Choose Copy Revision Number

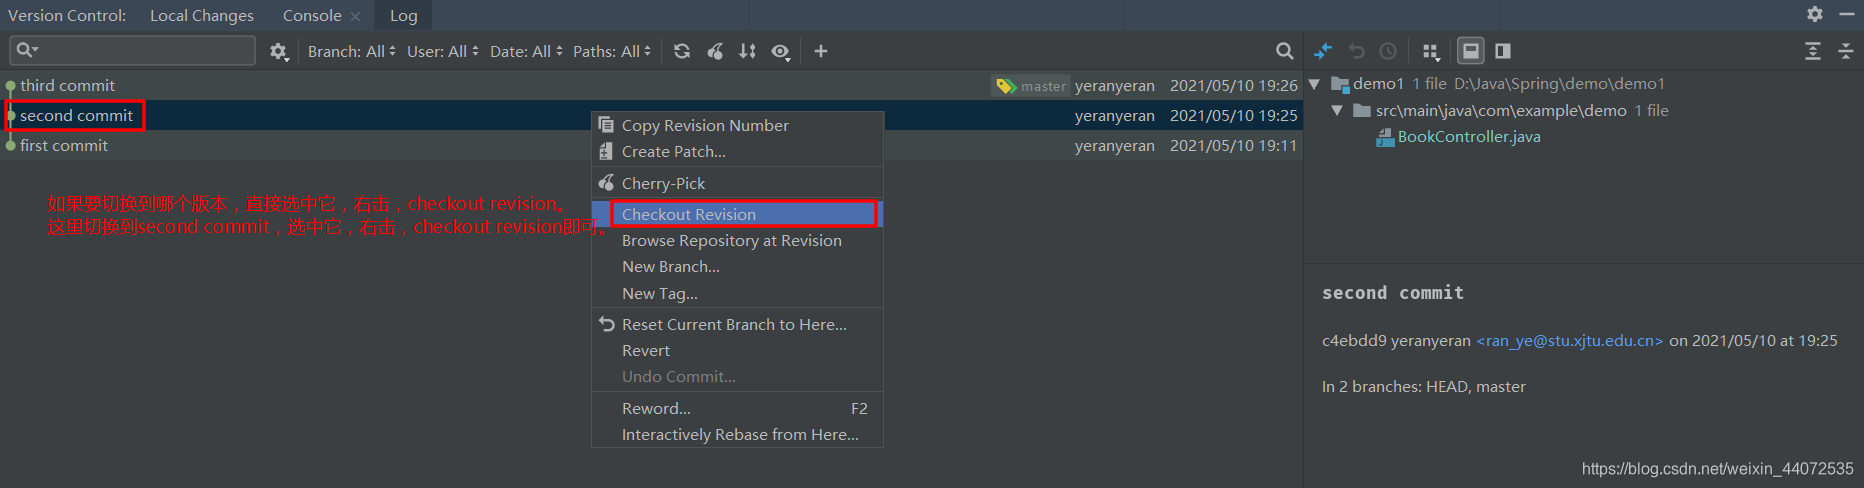738,125
